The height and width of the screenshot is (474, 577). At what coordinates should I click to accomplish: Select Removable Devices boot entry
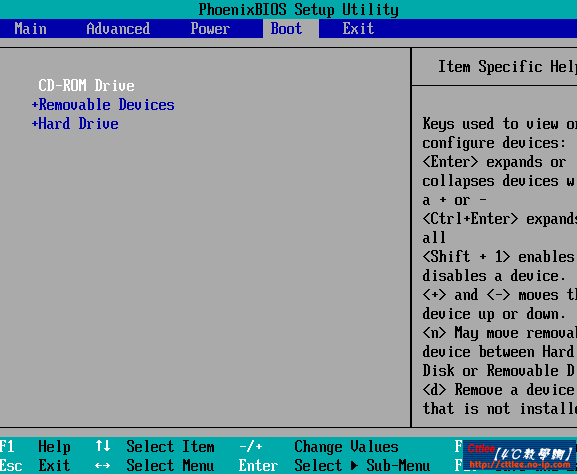(x=107, y=105)
